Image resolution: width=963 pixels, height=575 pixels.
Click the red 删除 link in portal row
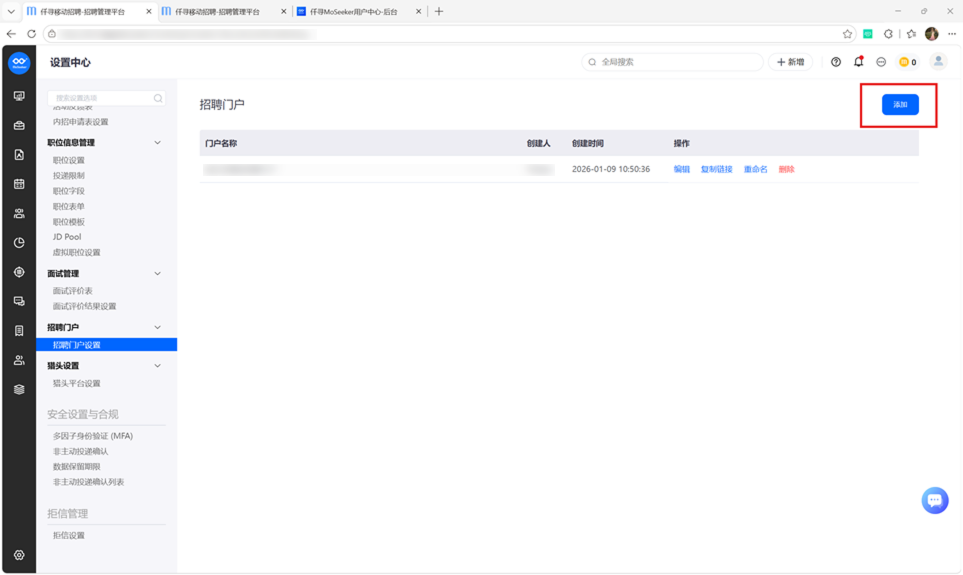click(x=786, y=169)
